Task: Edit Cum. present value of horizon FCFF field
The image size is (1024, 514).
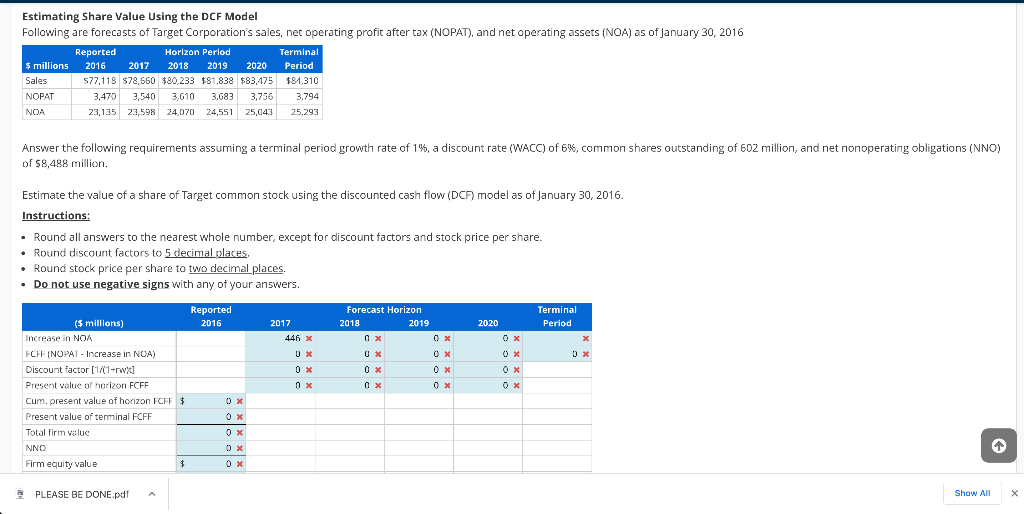Action: (211, 401)
